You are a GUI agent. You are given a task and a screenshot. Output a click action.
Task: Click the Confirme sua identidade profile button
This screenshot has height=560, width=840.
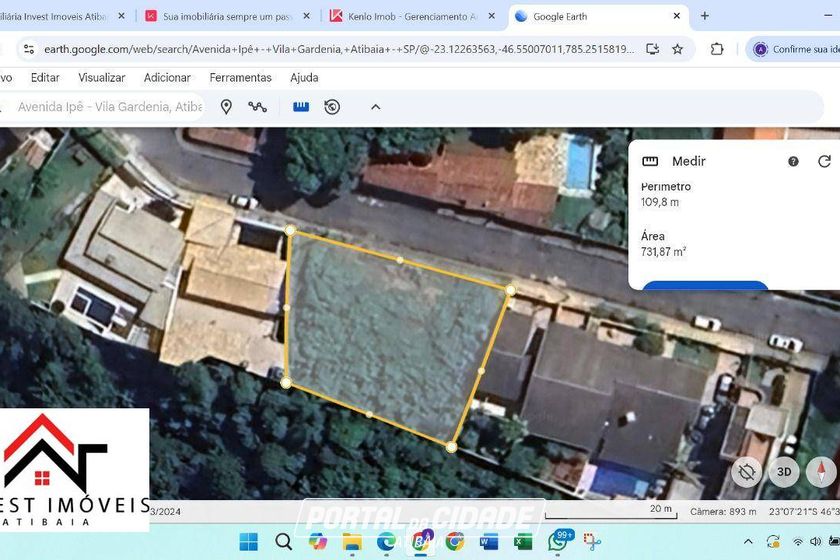tap(793, 49)
